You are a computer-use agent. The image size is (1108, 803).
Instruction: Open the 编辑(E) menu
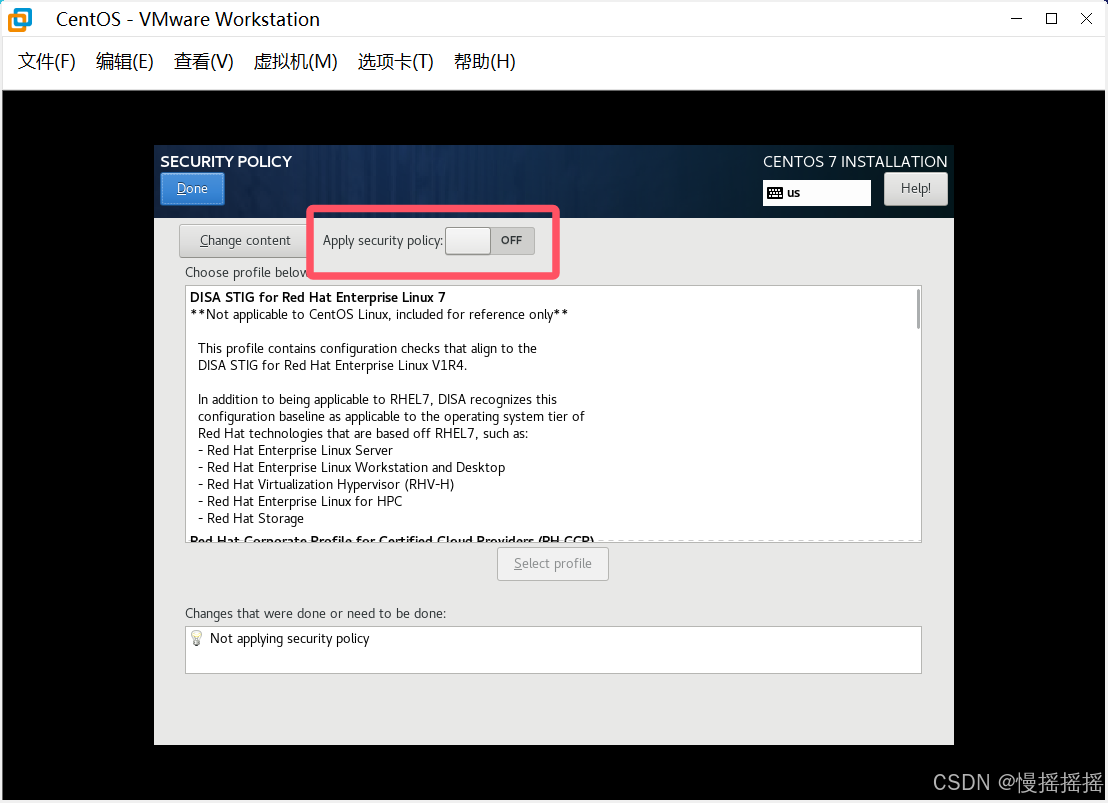tap(124, 61)
